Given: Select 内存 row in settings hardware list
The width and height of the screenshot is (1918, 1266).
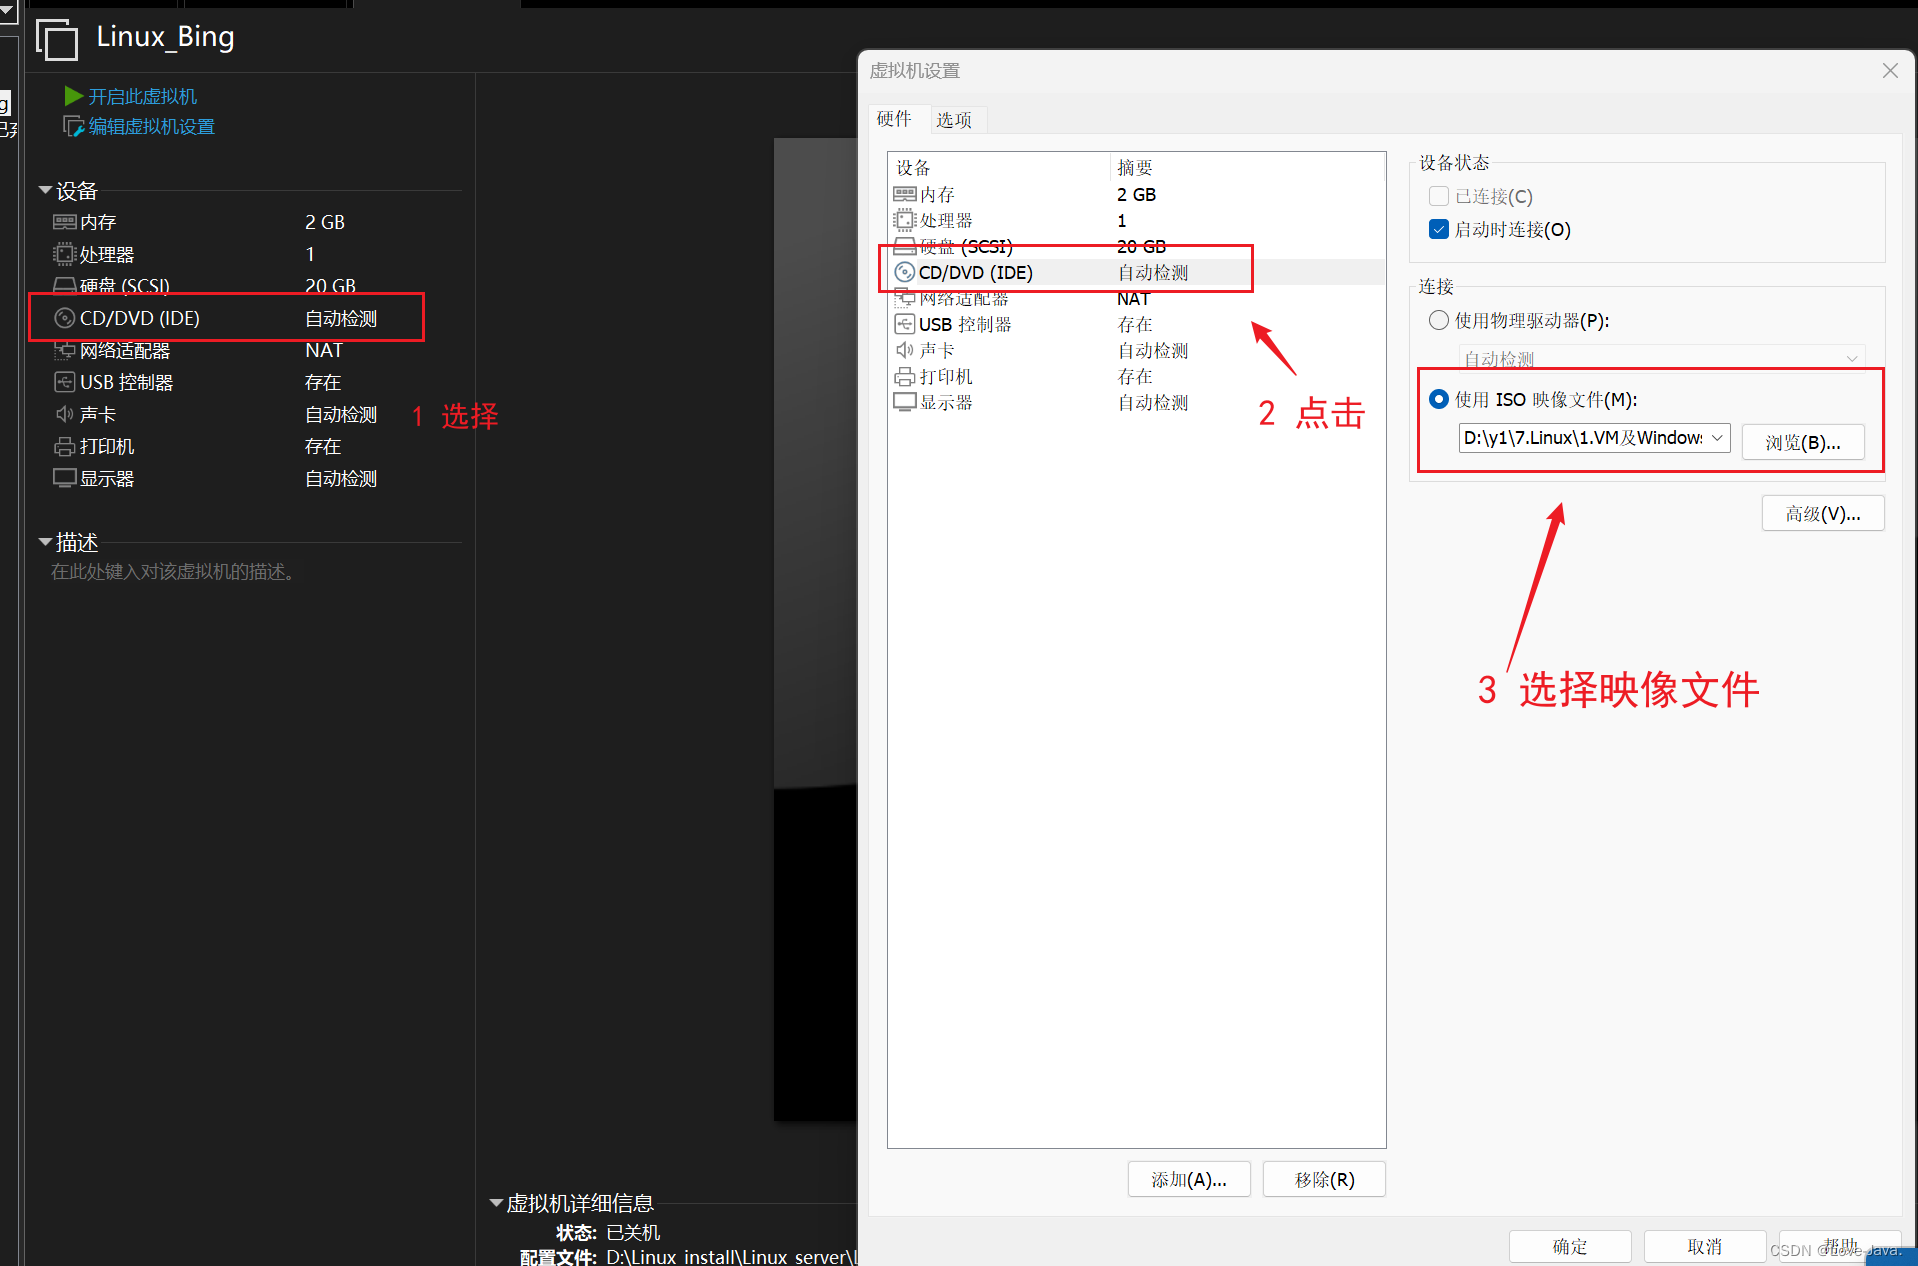Looking at the screenshot, I should coord(1136,194).
